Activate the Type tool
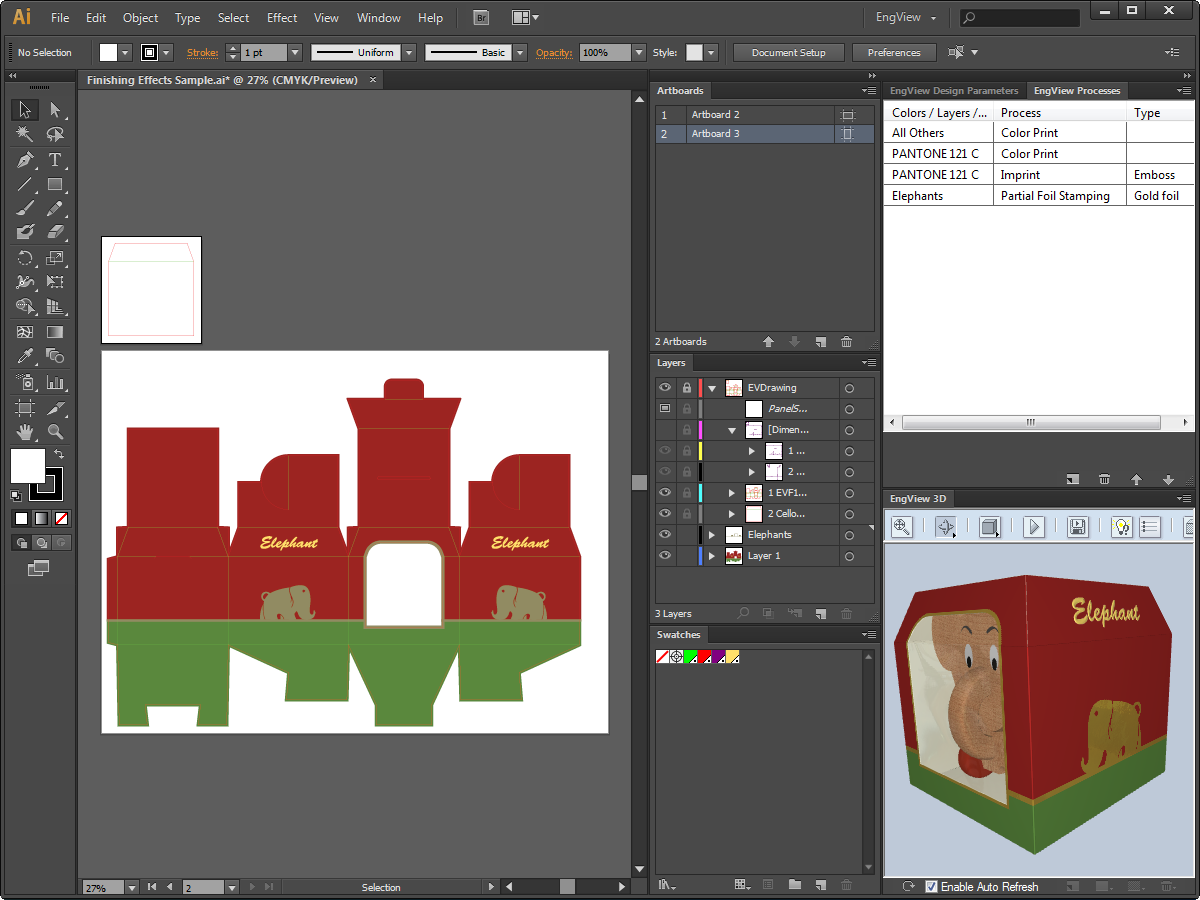This screenshot has height=900, width=1200. [57, 160]
